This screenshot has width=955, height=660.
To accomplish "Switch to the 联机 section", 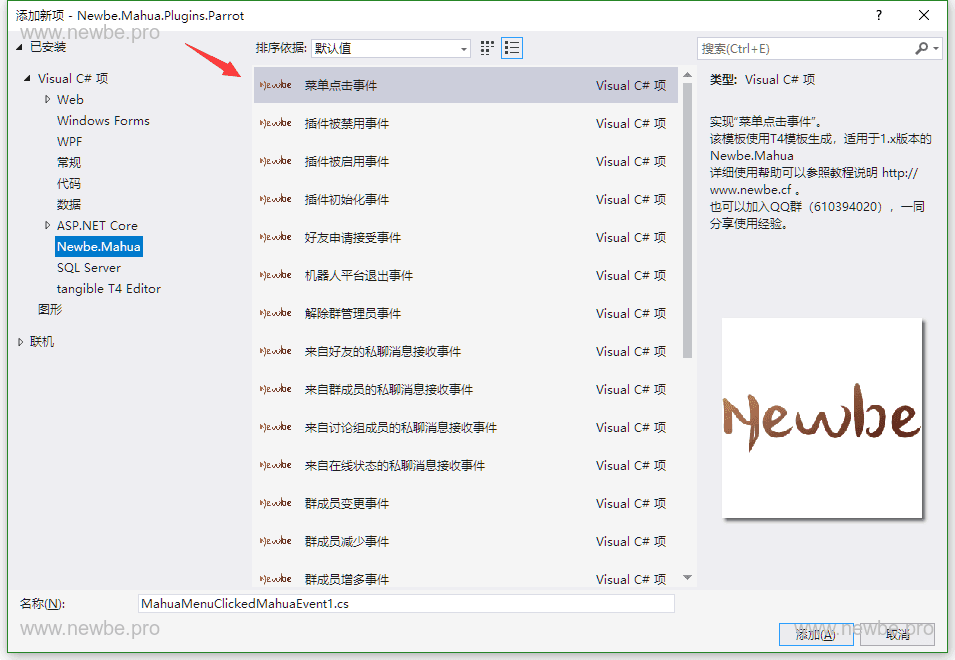I will (x=41, y=340).
